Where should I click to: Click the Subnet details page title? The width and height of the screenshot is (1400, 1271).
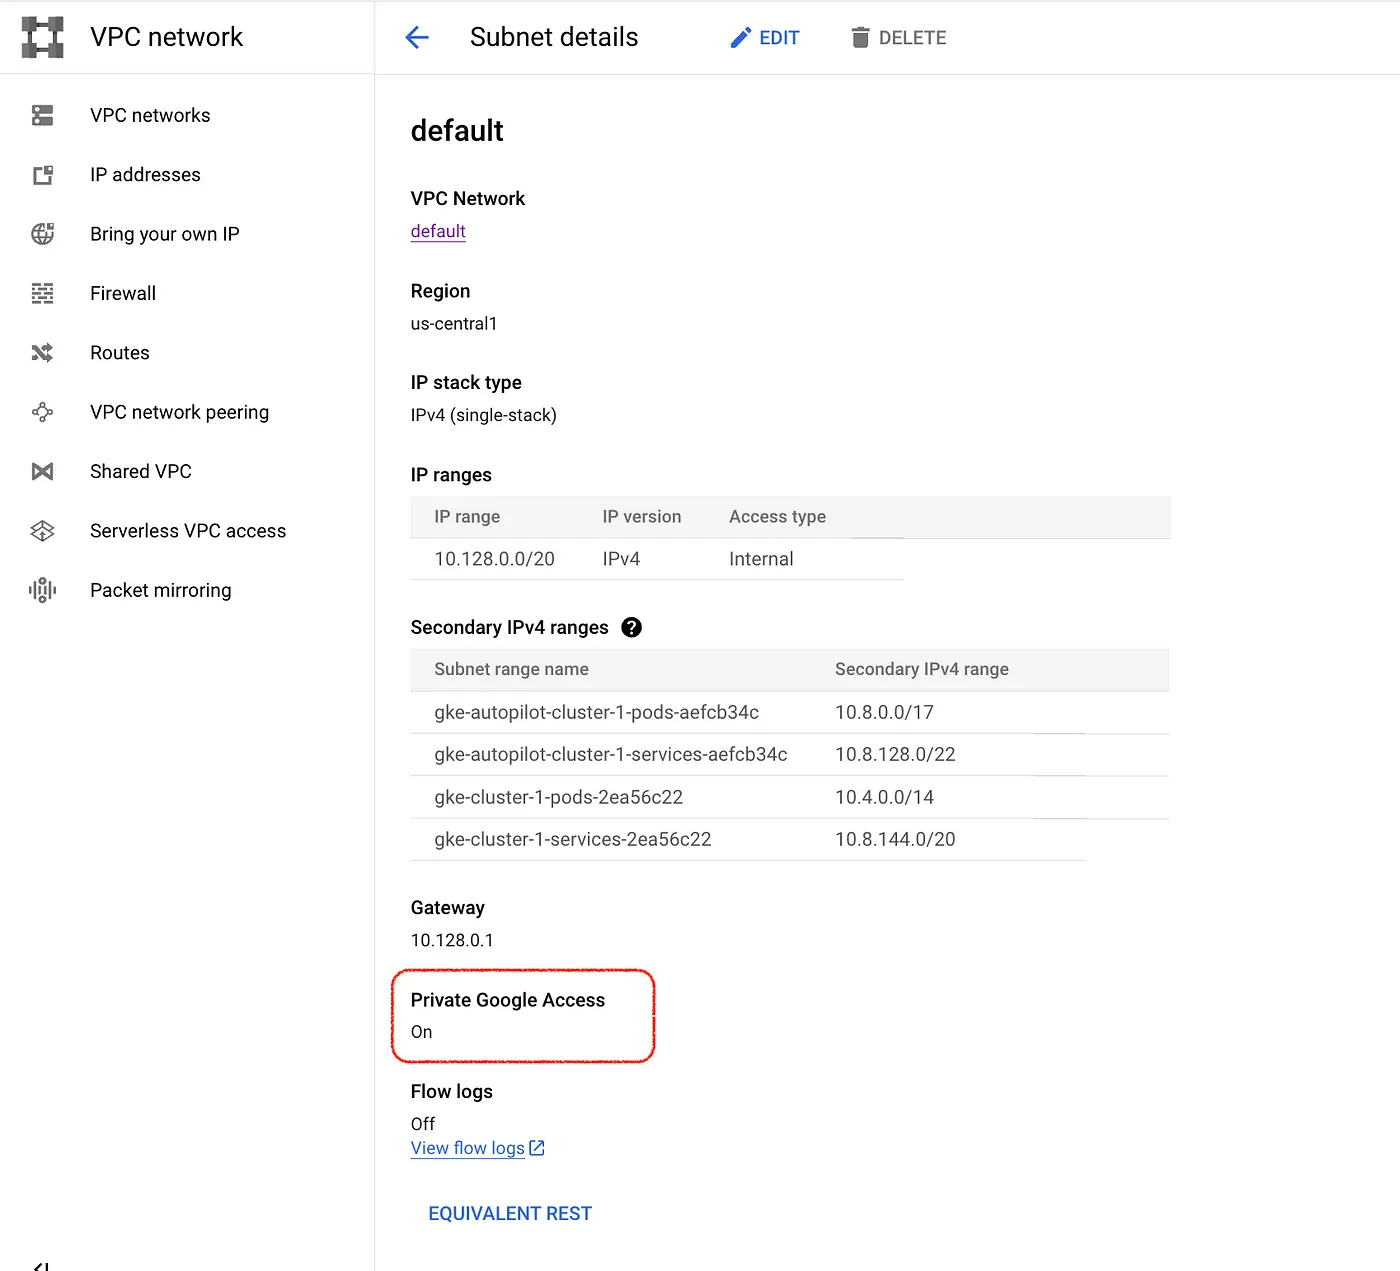tap(554, 37)
